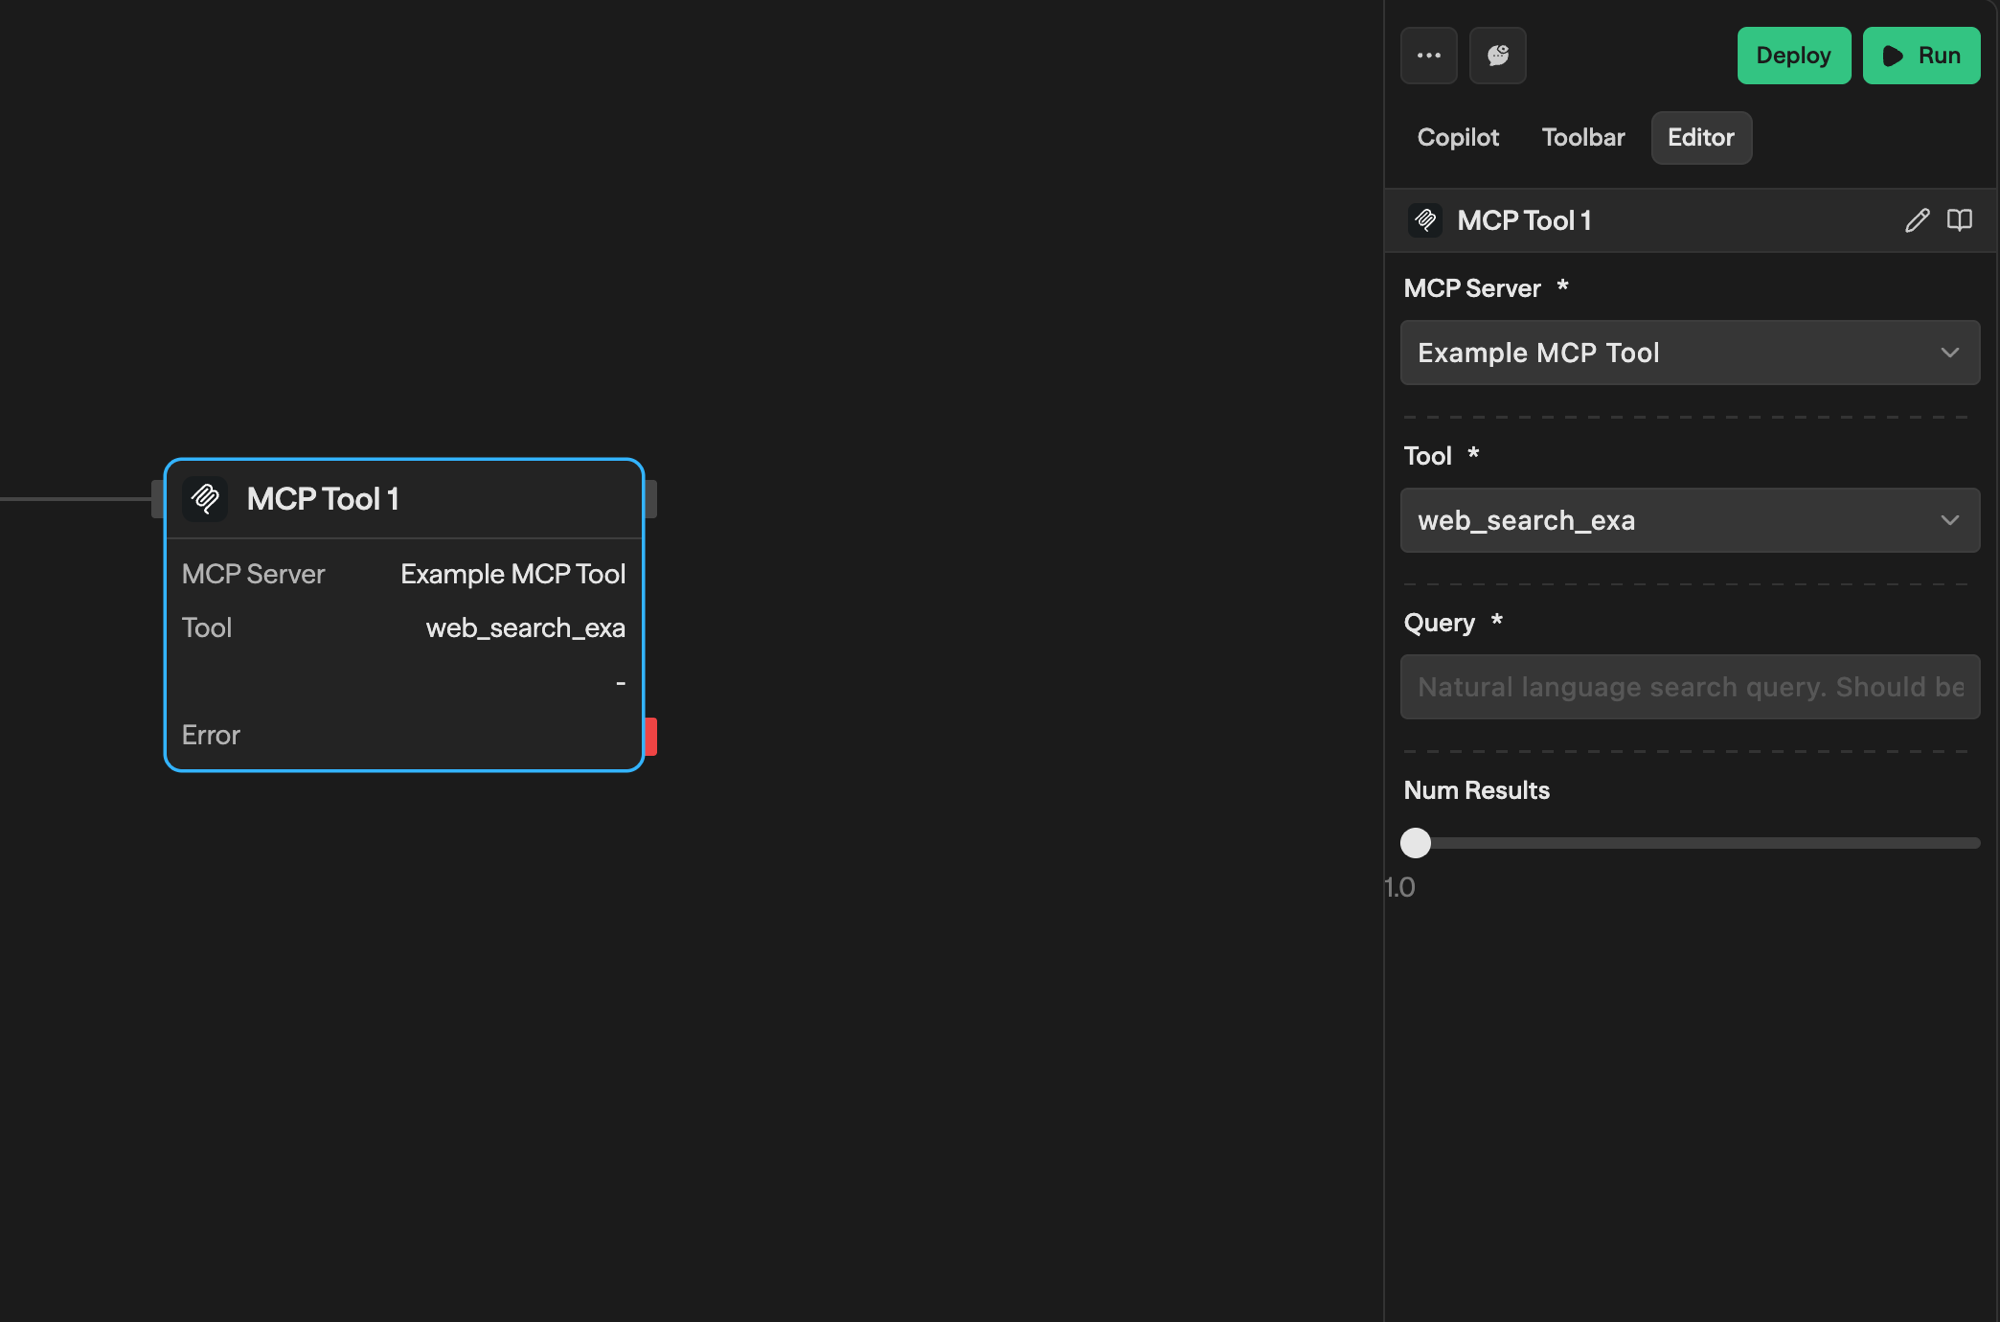Image resolution: width=2000 pixels, height=1322 pixels.
Task: Open the MCP Server dropdown showing Example MCP Tool
Action: pos(1689,353)
